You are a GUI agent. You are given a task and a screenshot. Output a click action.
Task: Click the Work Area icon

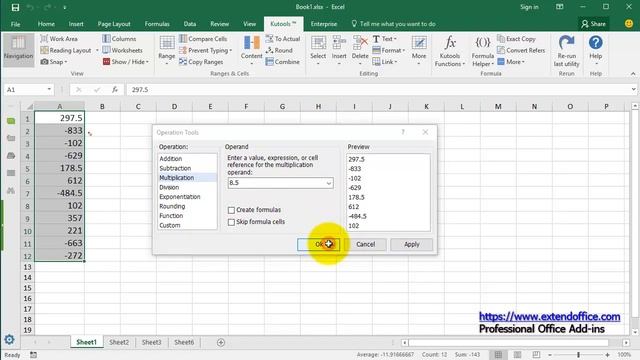tap(44, 39)
